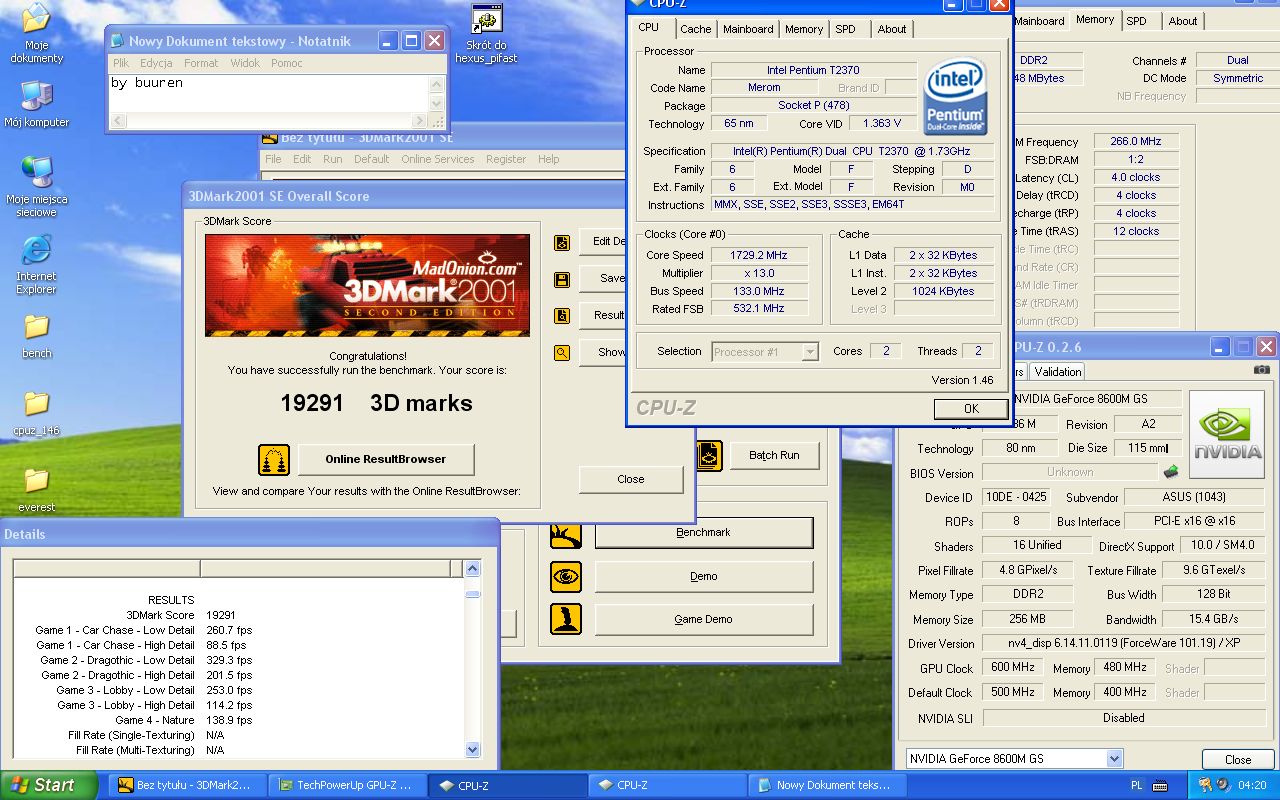Click Notepad vertical scroll-down arrow
Screen dimensions: 1280x800
[x=436, y=103]
